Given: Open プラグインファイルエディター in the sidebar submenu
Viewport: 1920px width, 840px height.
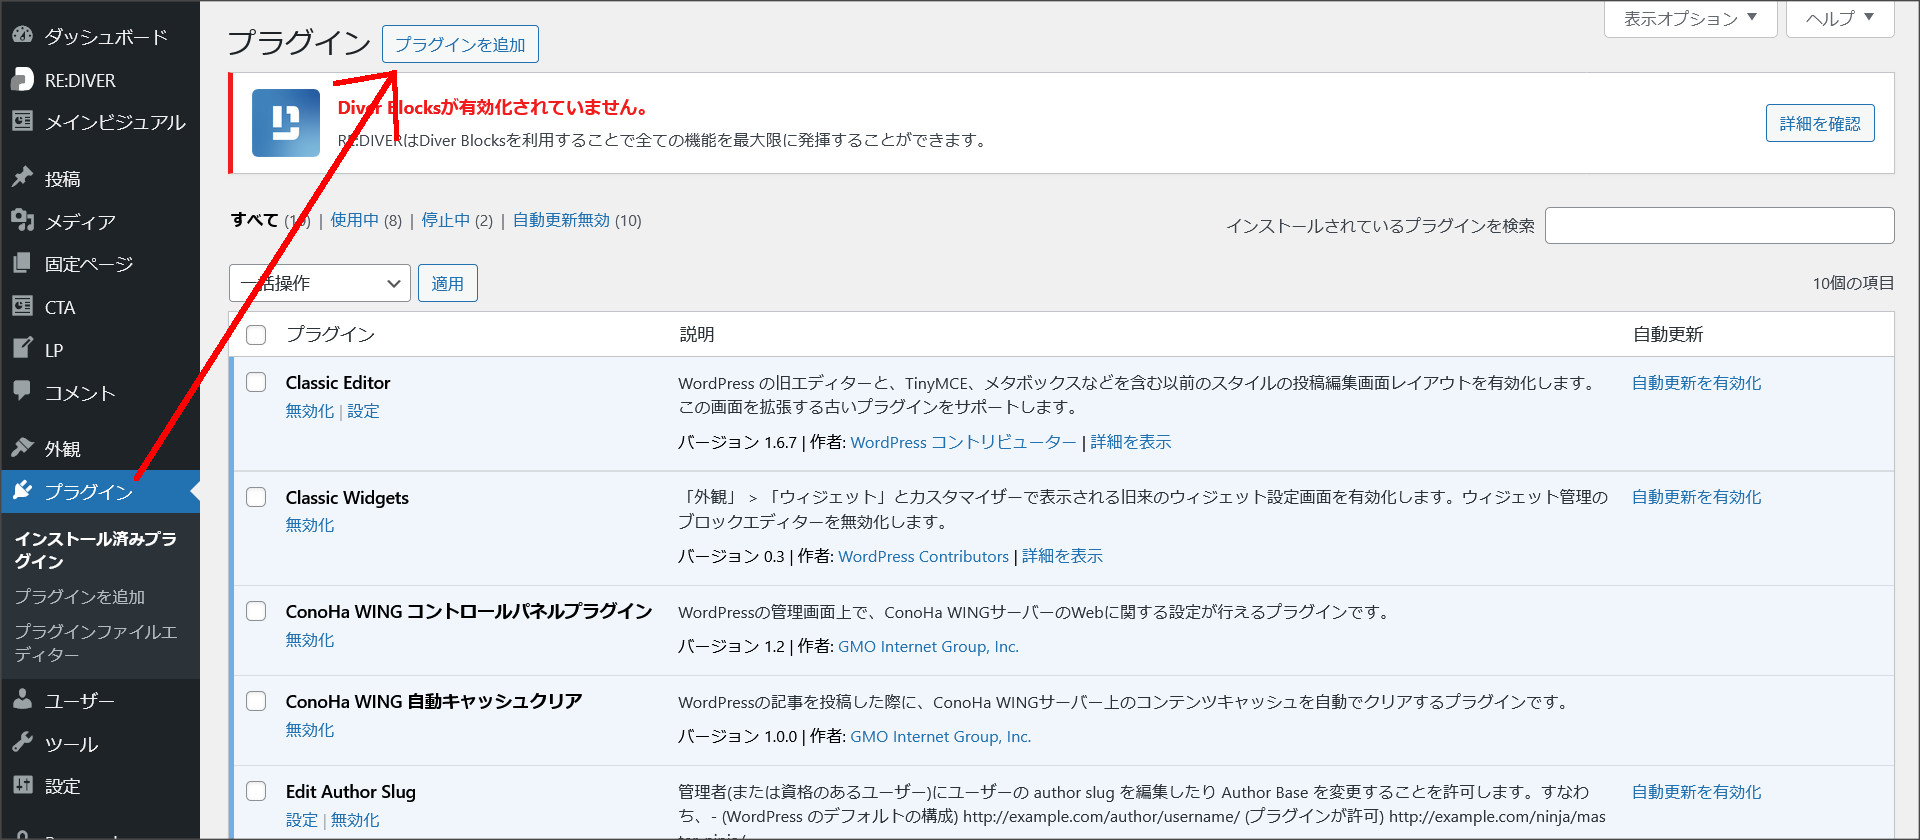Looking at the screenshot, I should 95,643.
